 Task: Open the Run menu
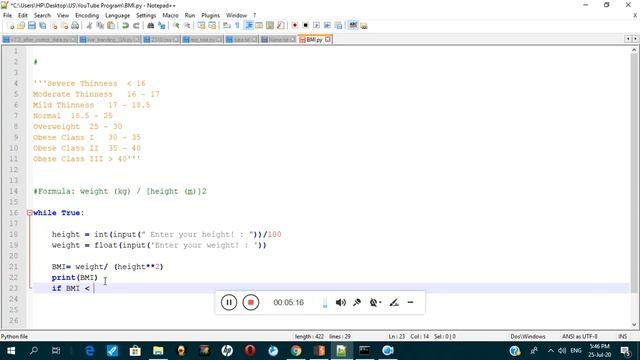click(190, 15)
